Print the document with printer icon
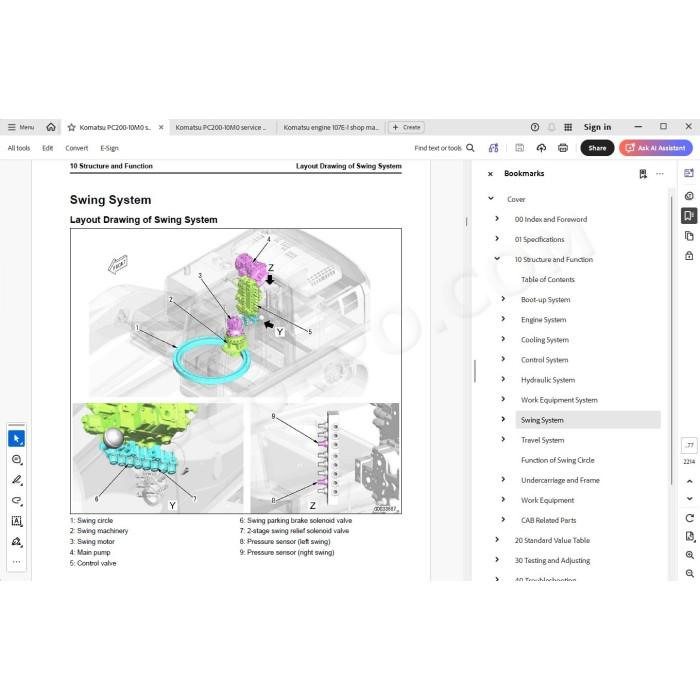 tap(563, 148)
